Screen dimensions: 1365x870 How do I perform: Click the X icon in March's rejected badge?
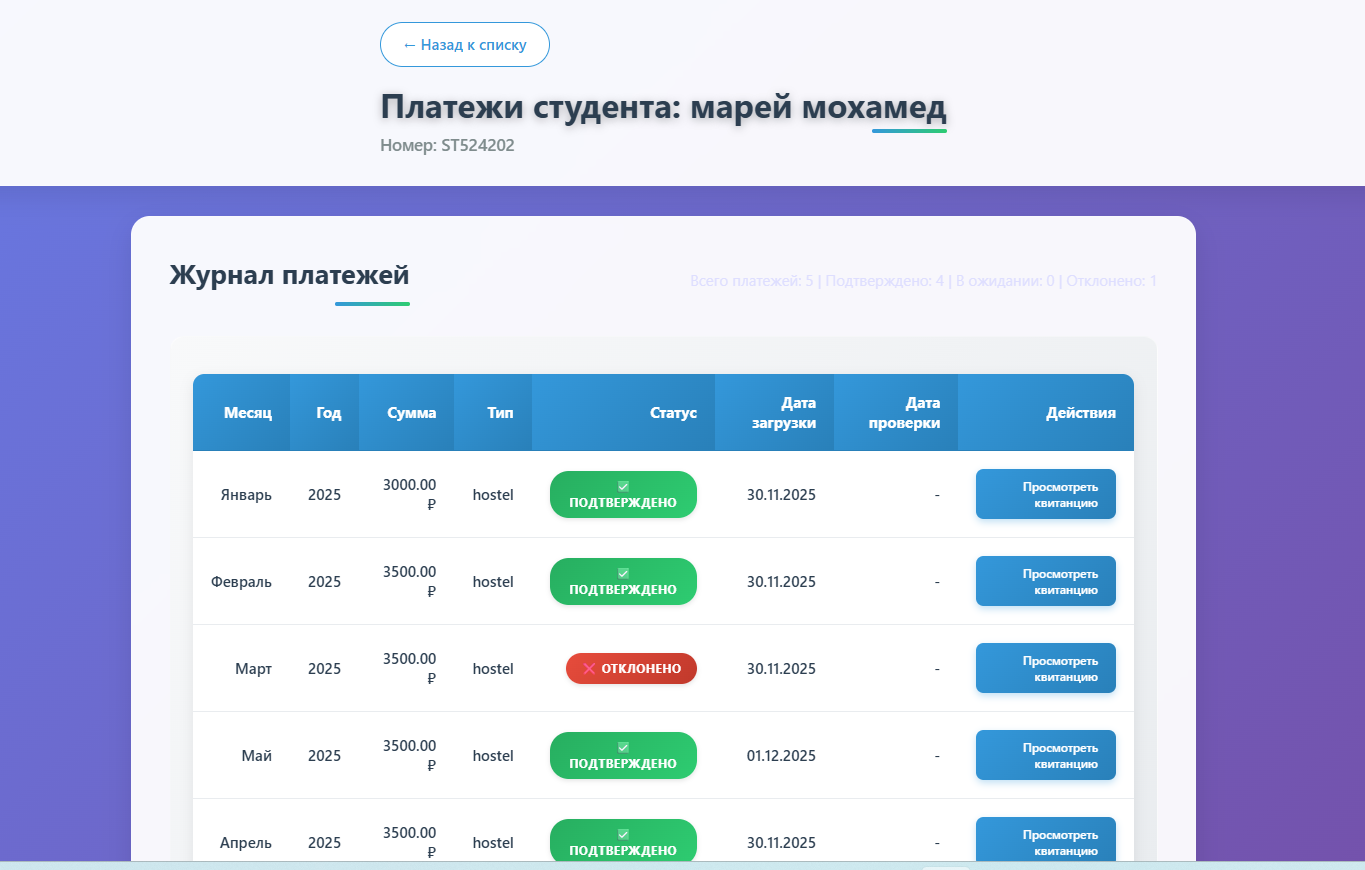click(588, 668)
